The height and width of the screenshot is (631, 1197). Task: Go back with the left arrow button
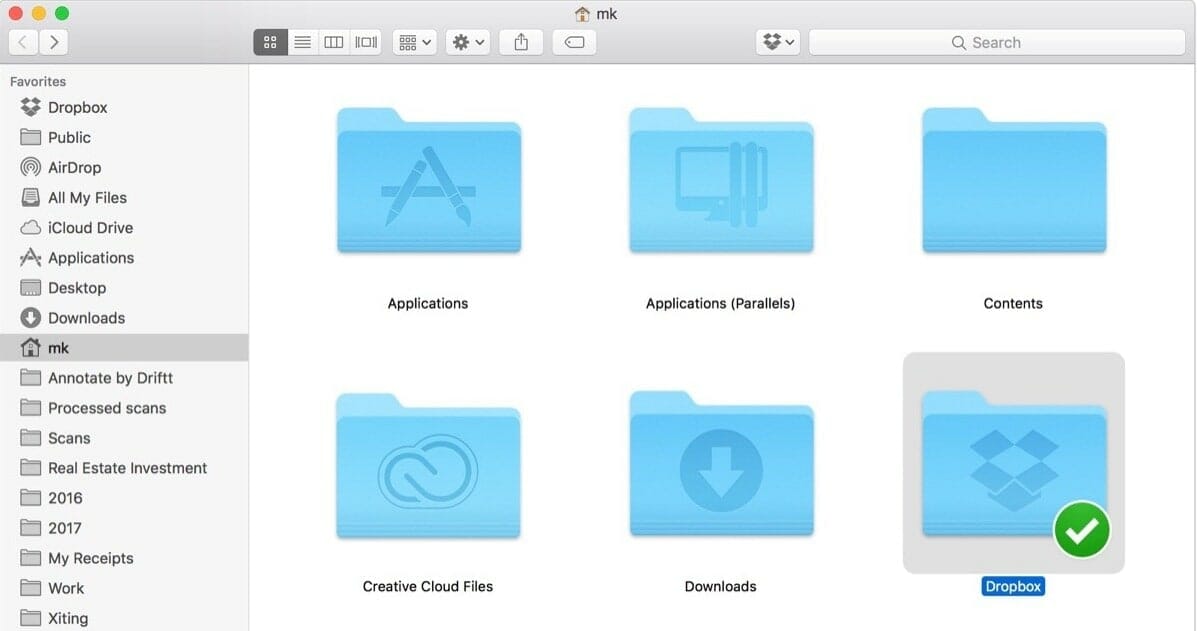tap(23, 42)
